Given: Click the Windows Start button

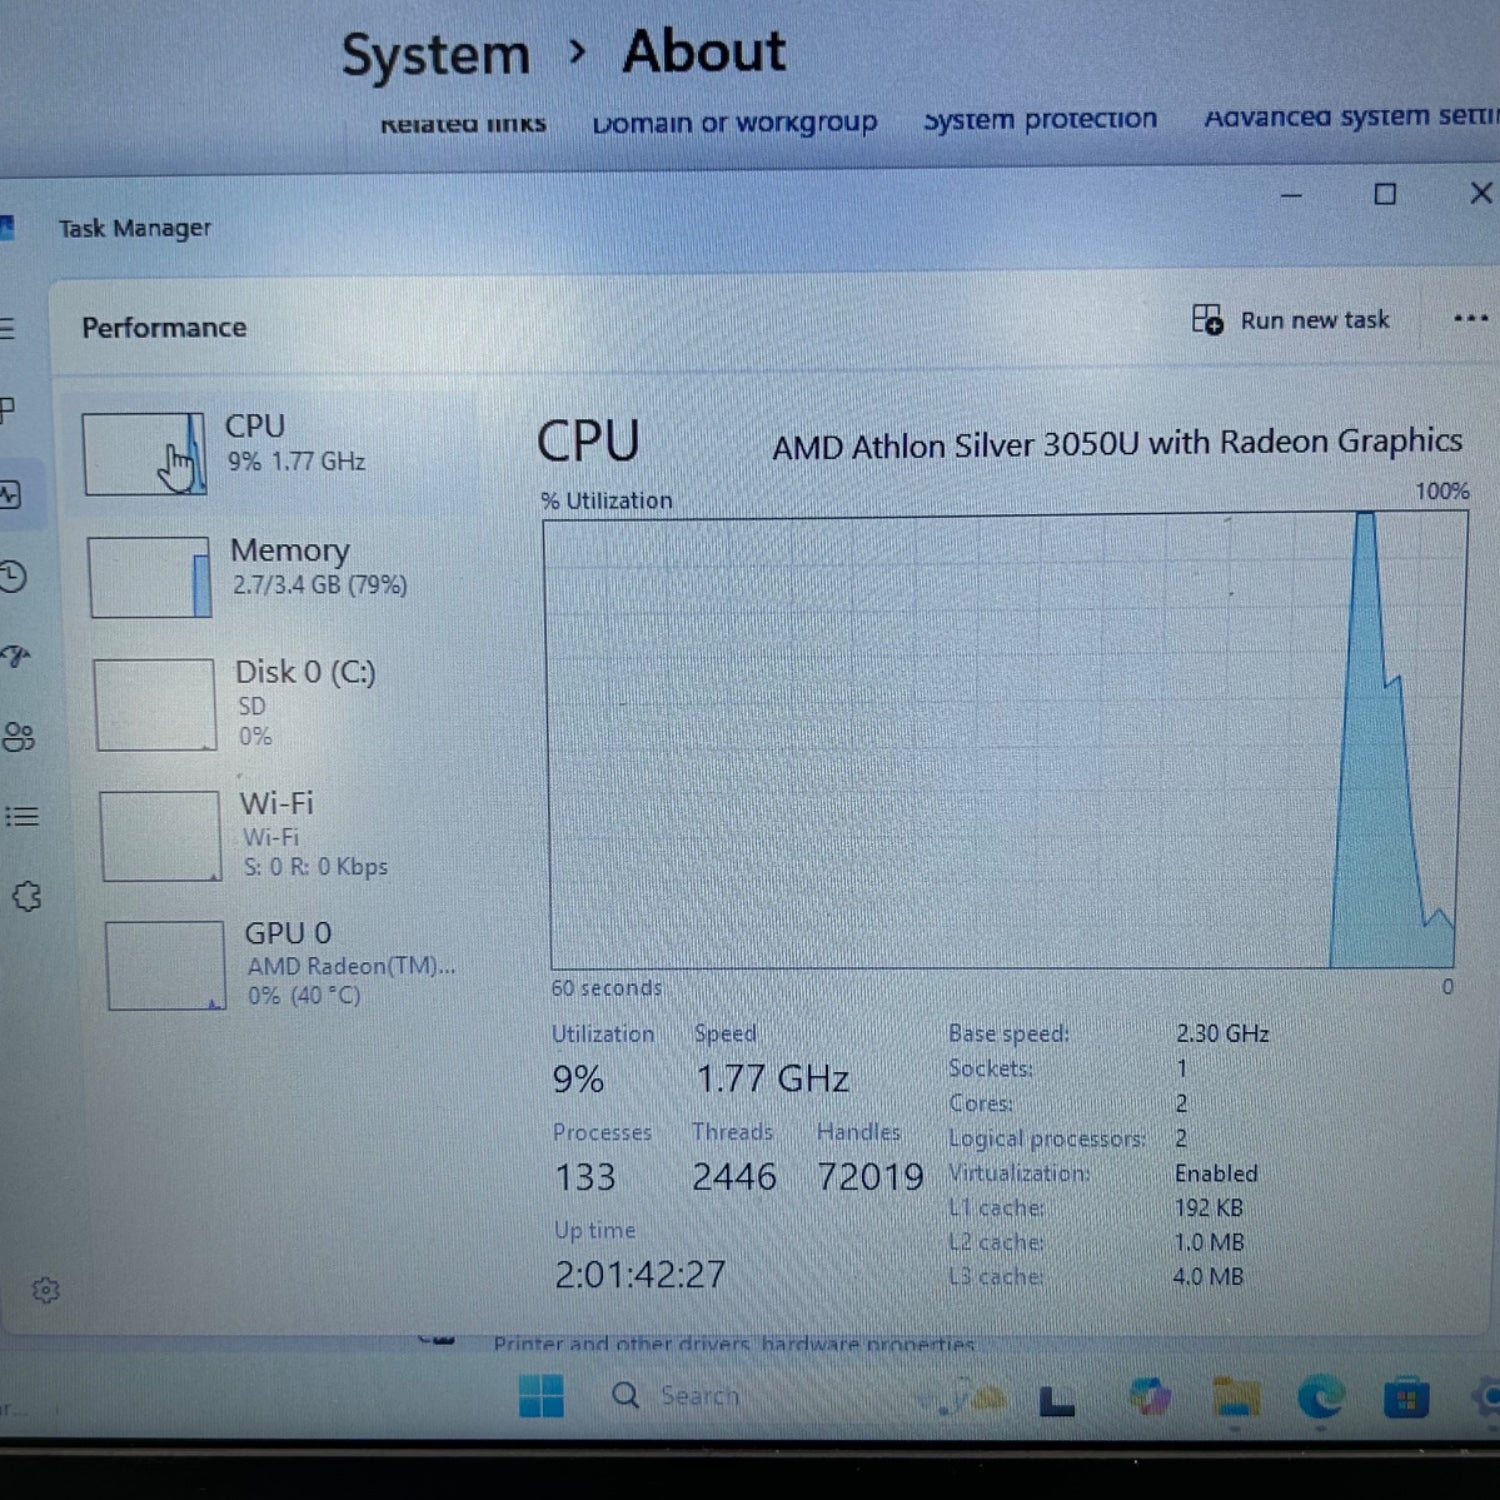Looking at the screenshot, I should point(541,1396).
